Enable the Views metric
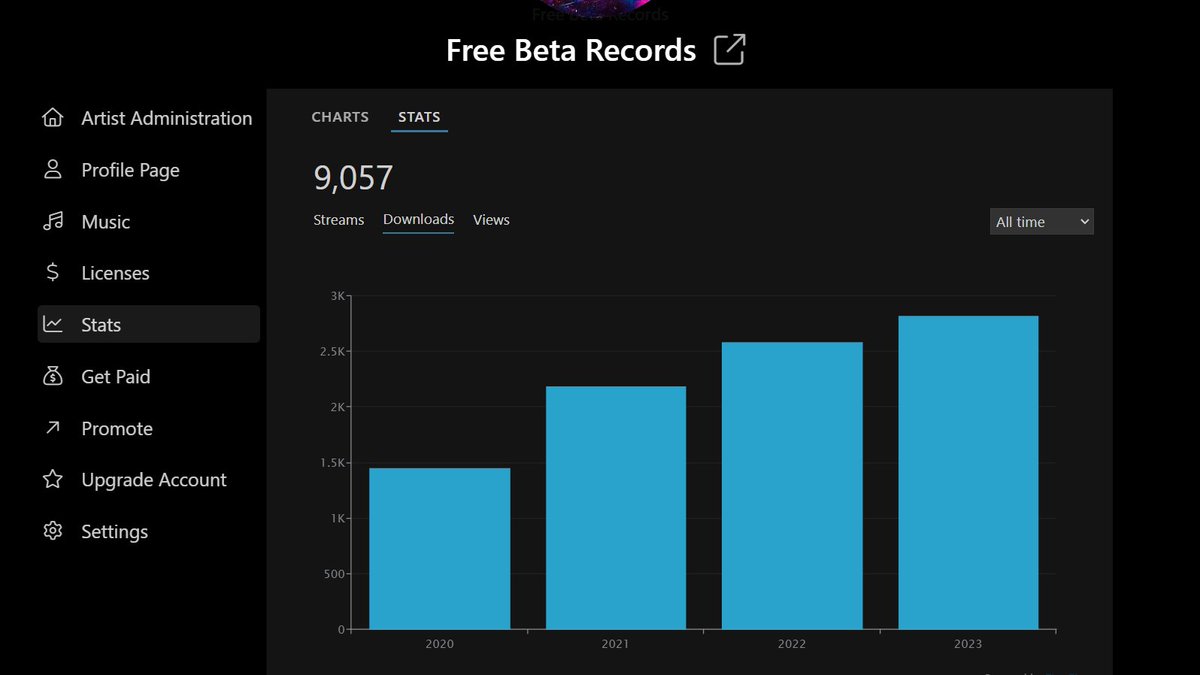Screen dimensions: 1200x675 (491, 220)
